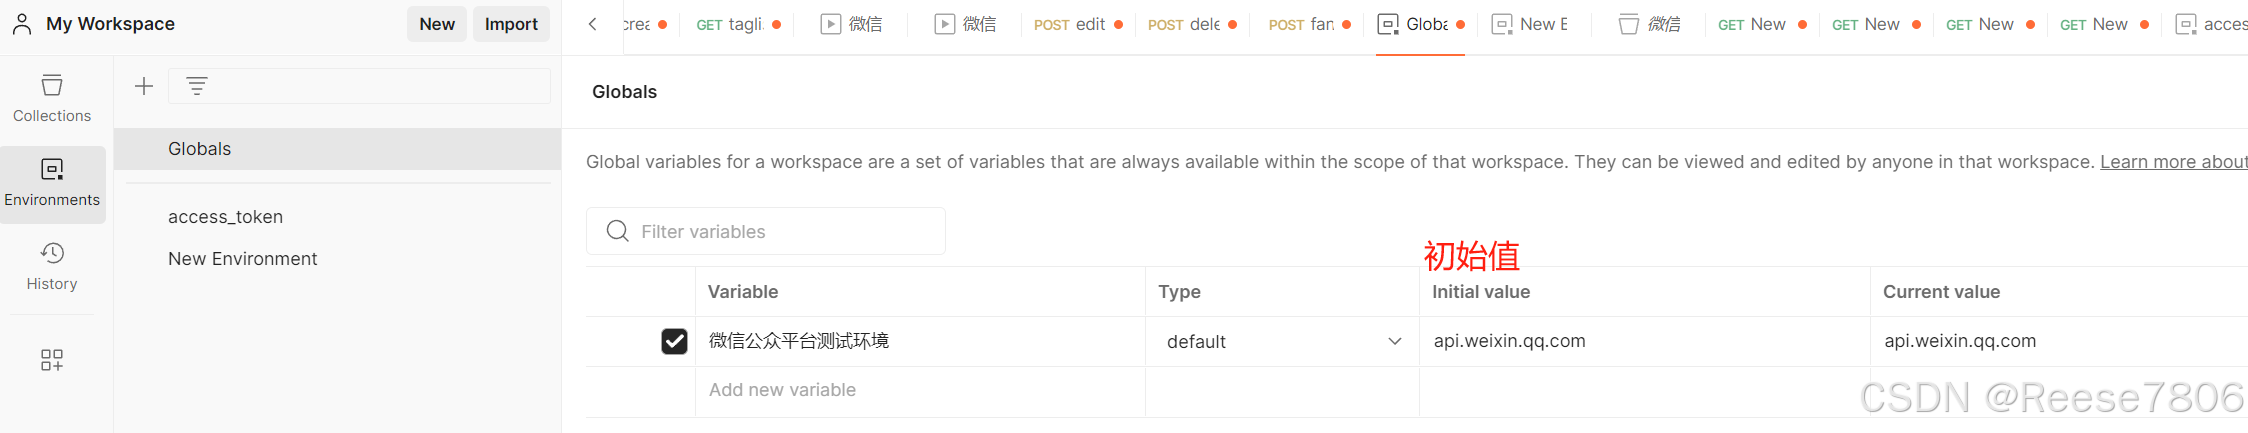Expand the default type dropdown

[1283, 342]
